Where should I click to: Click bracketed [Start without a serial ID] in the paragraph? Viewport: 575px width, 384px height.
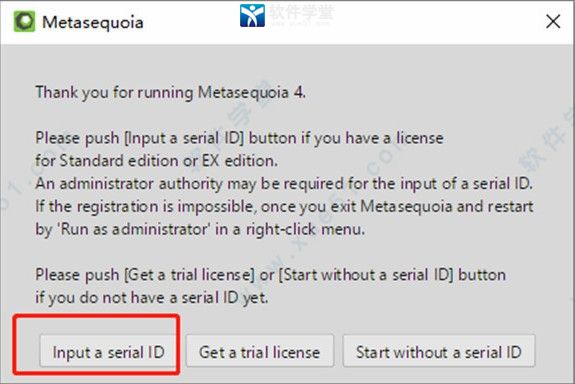[366, 275]
